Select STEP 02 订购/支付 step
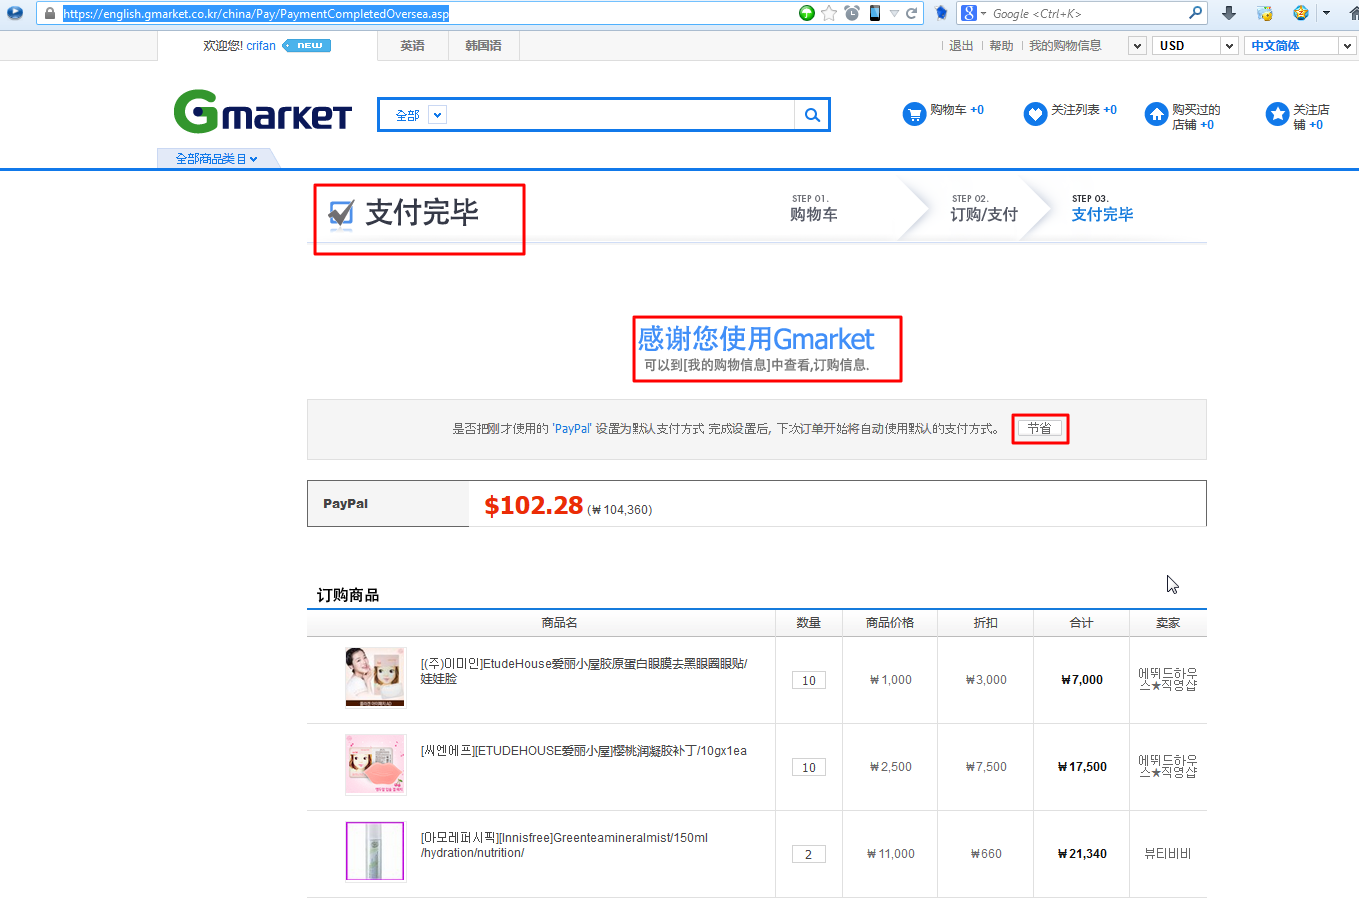 (x=984, y=209)
